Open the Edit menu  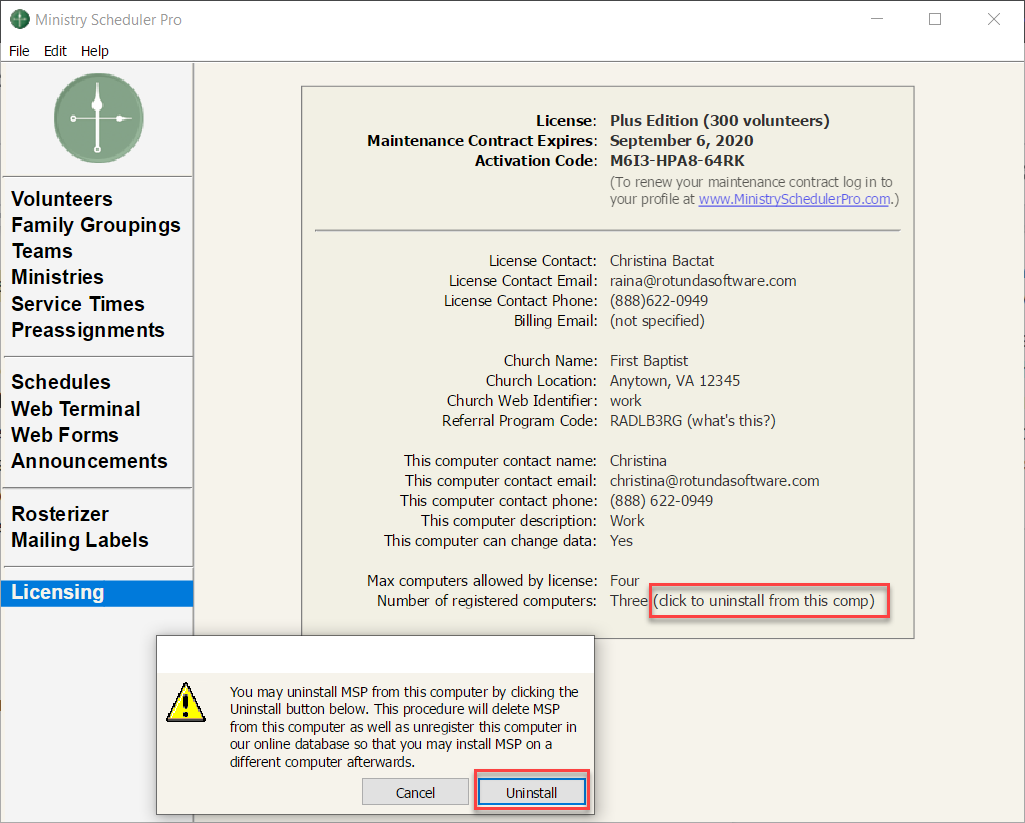[x=55, y=51]
